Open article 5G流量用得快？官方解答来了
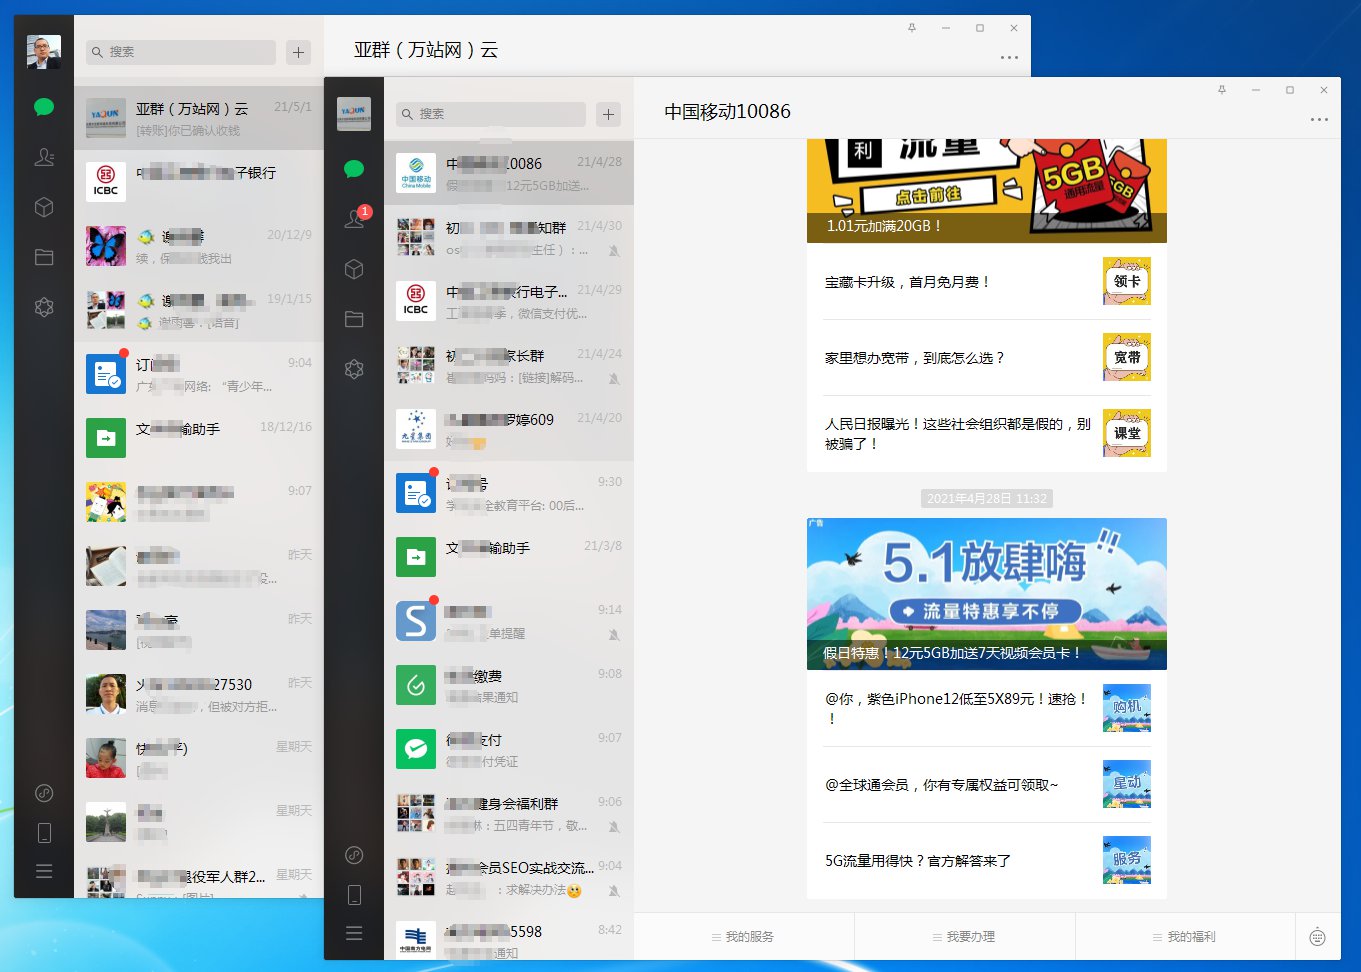The height and width of the screenshot is (972, 1361). 987,861
